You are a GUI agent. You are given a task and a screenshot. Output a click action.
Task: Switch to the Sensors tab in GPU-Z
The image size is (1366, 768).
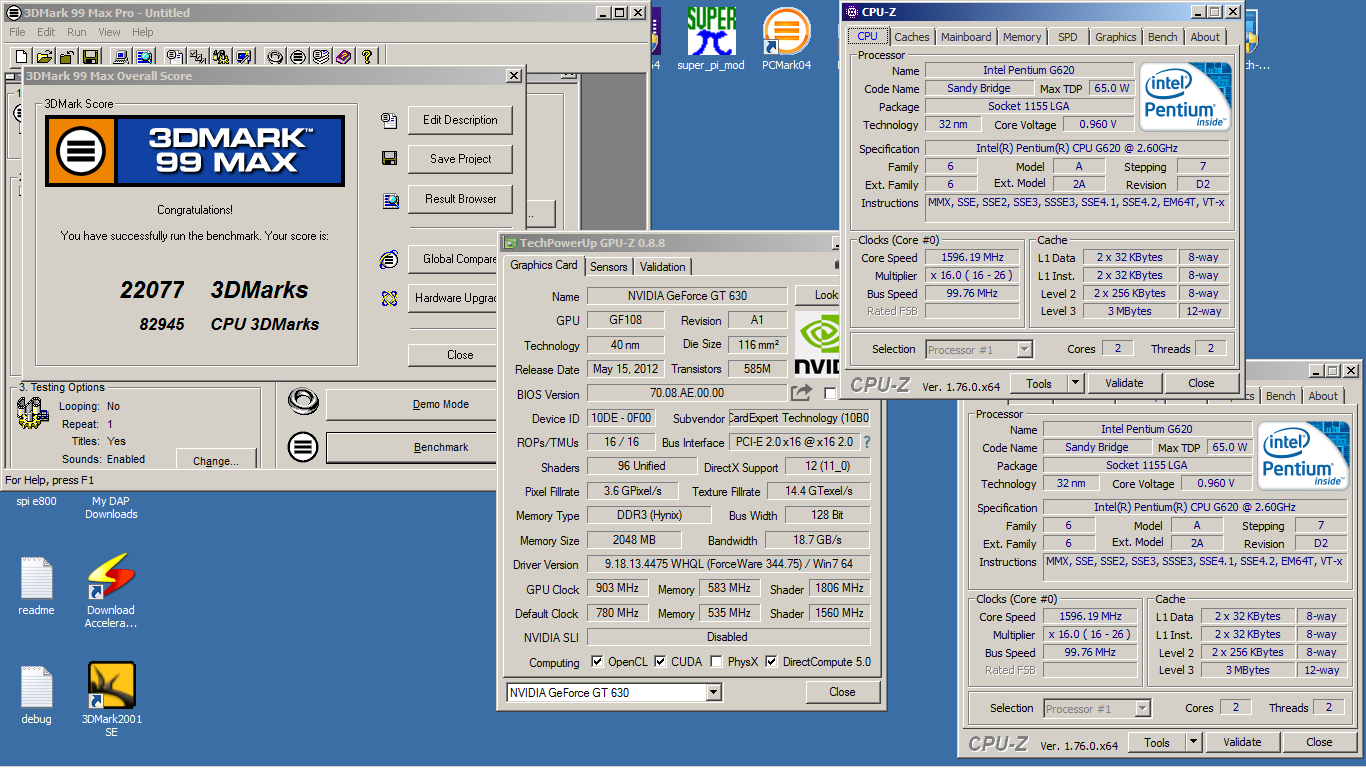point(608,267)
